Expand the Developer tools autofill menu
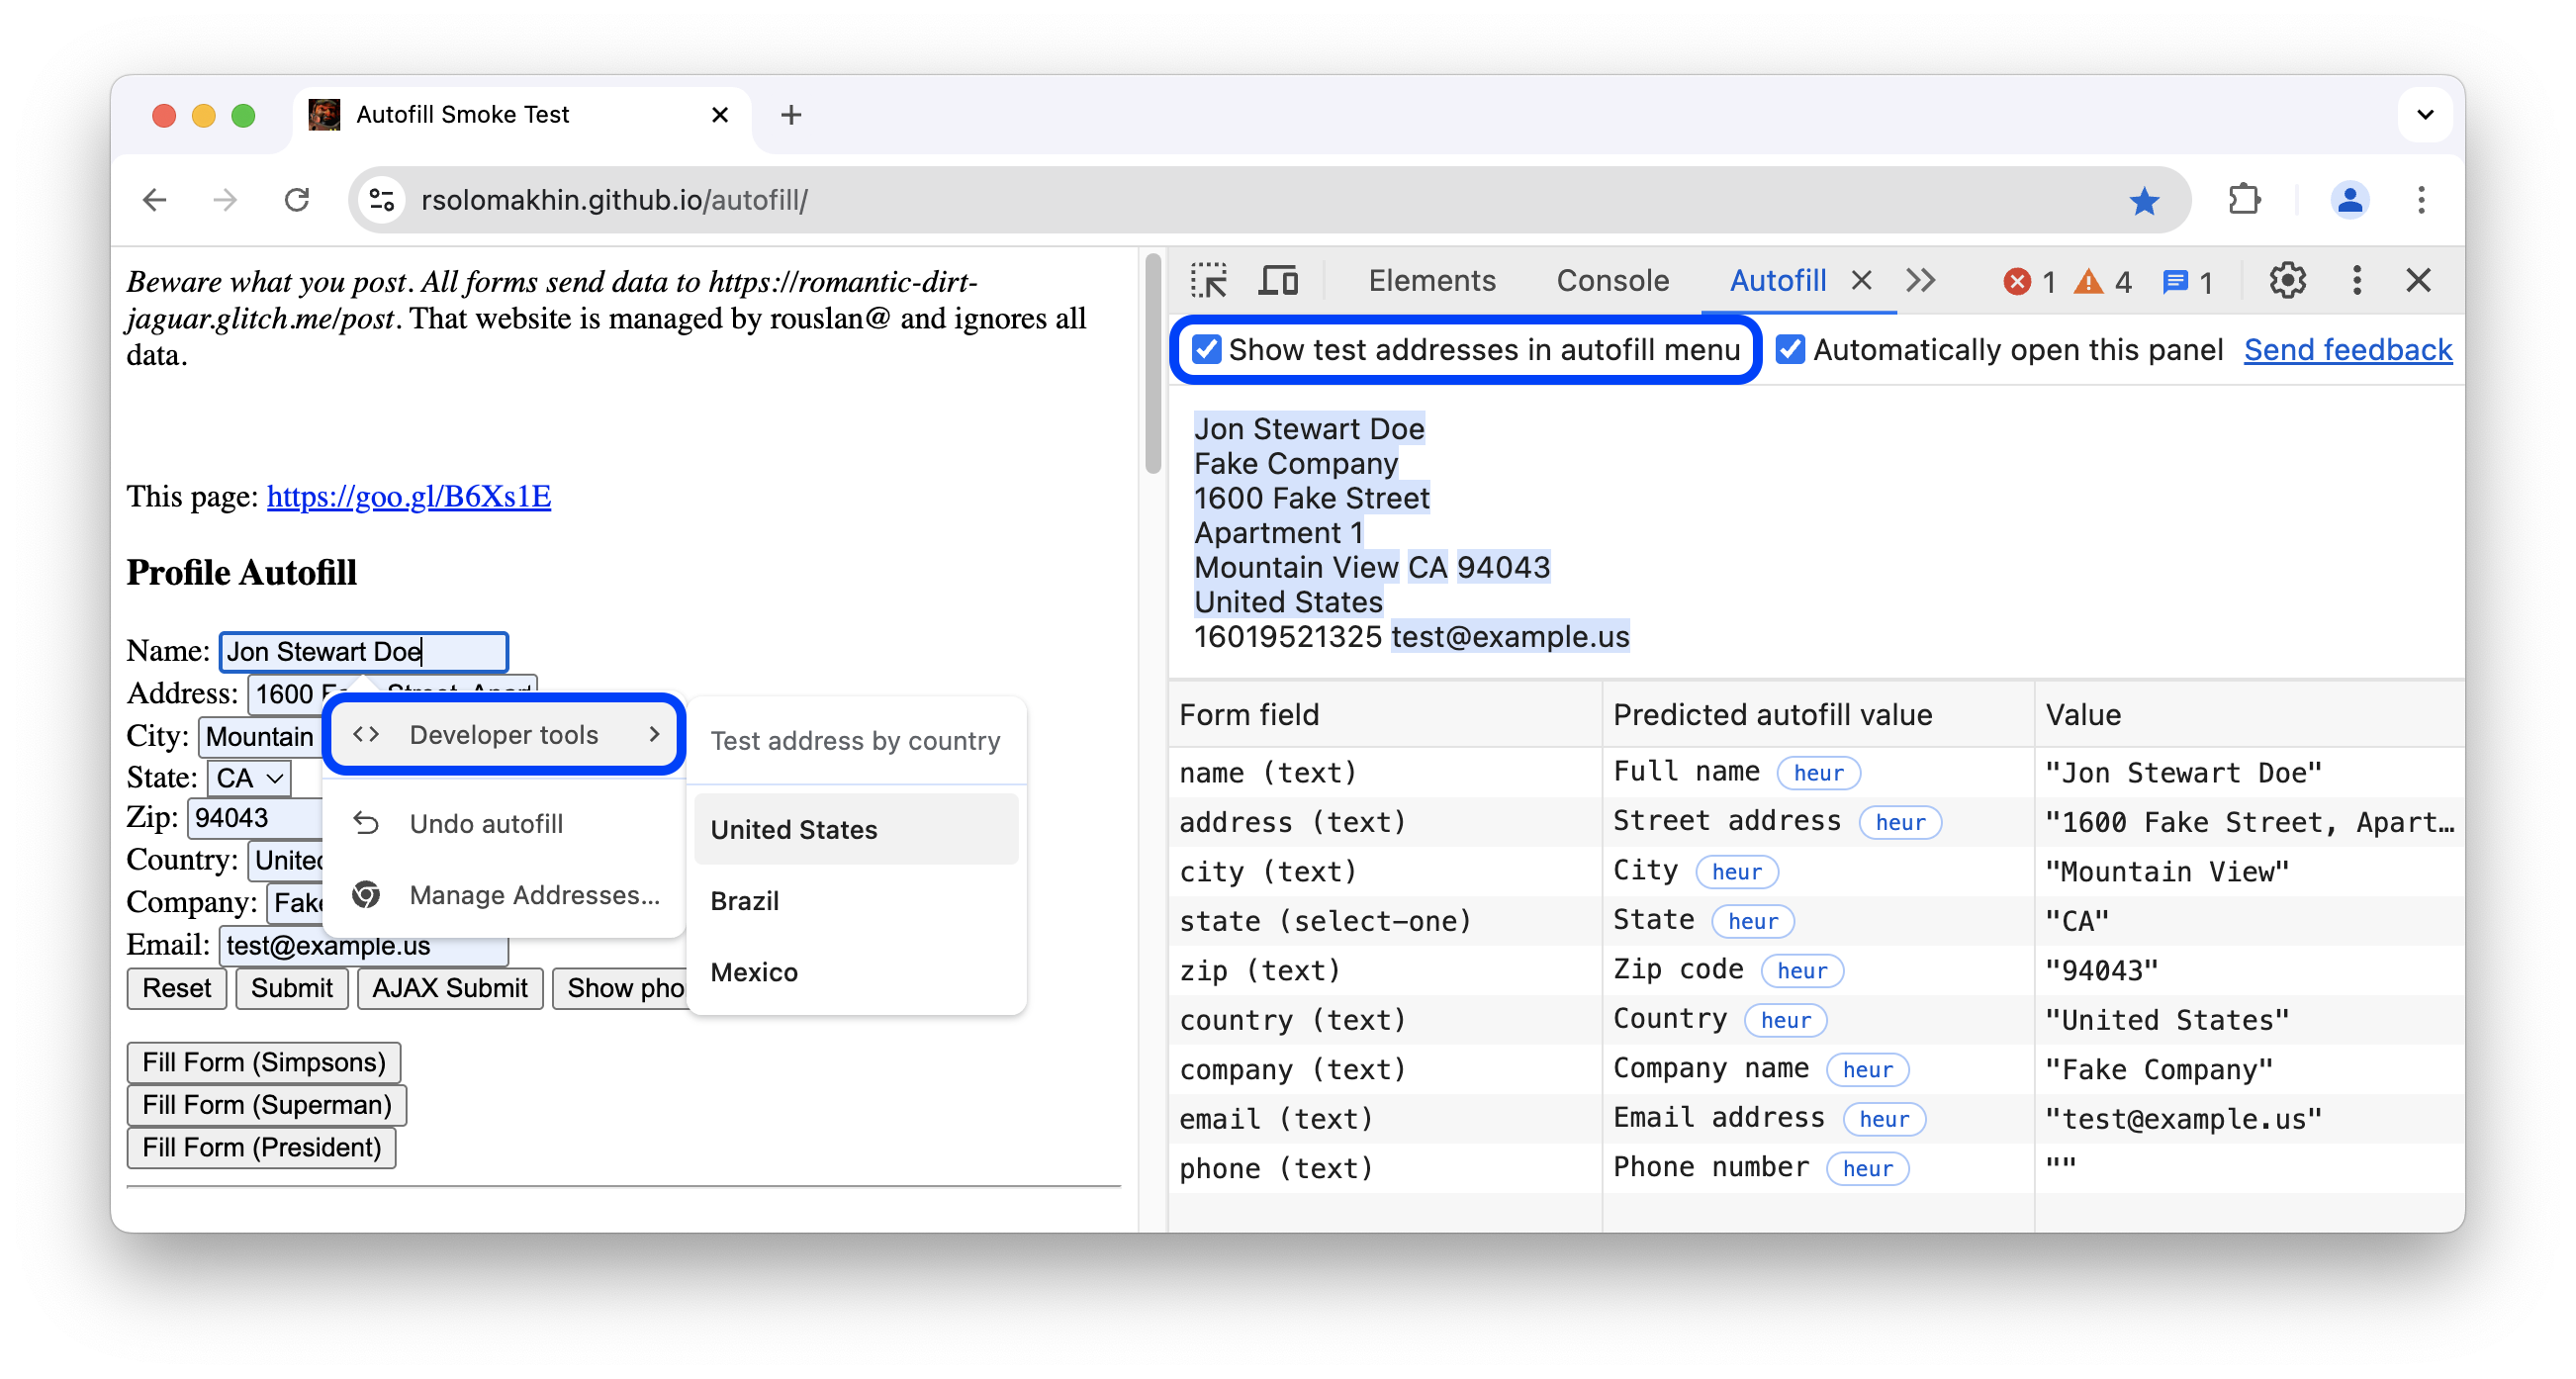Viewport: 2576px width, 1379px height. 505,733
